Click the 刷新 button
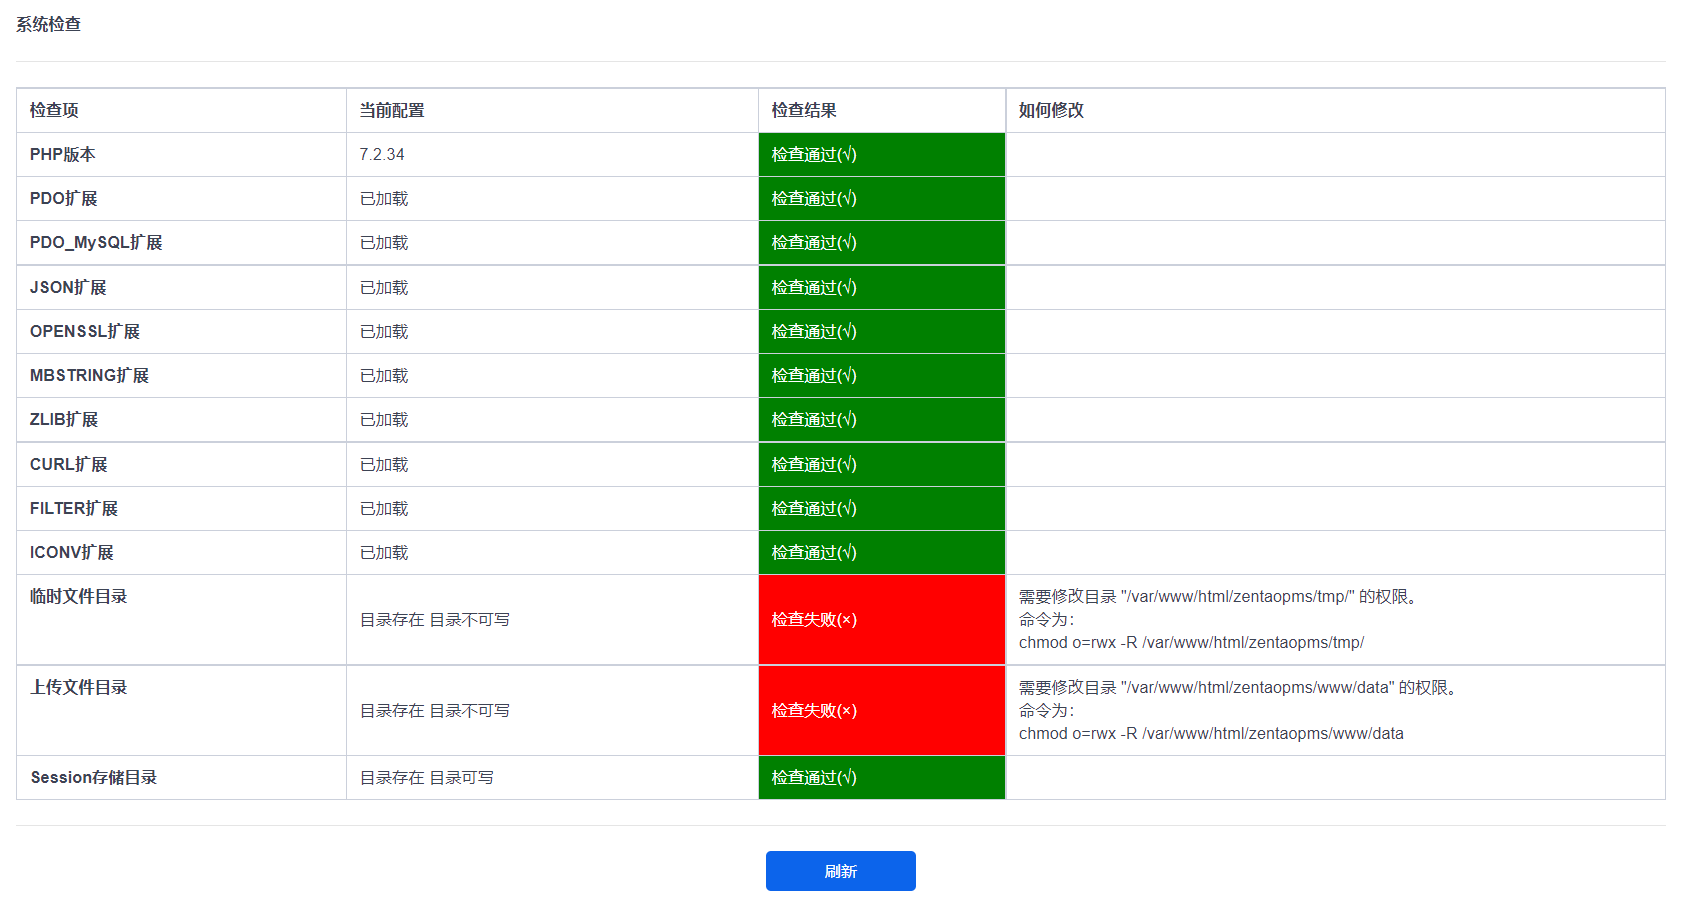This screenshot has height=907, width=1684. point(840,871)
